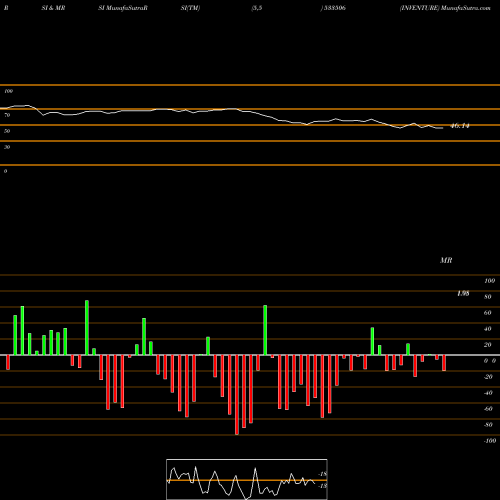Click the MR axis label -80
The height and width of the screenshot is (500, 500).
point(488,425)
